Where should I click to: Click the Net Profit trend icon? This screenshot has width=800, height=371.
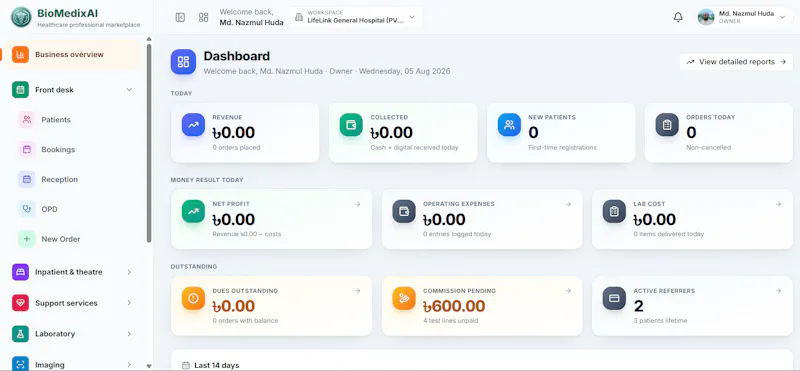(x=193, y=211)
